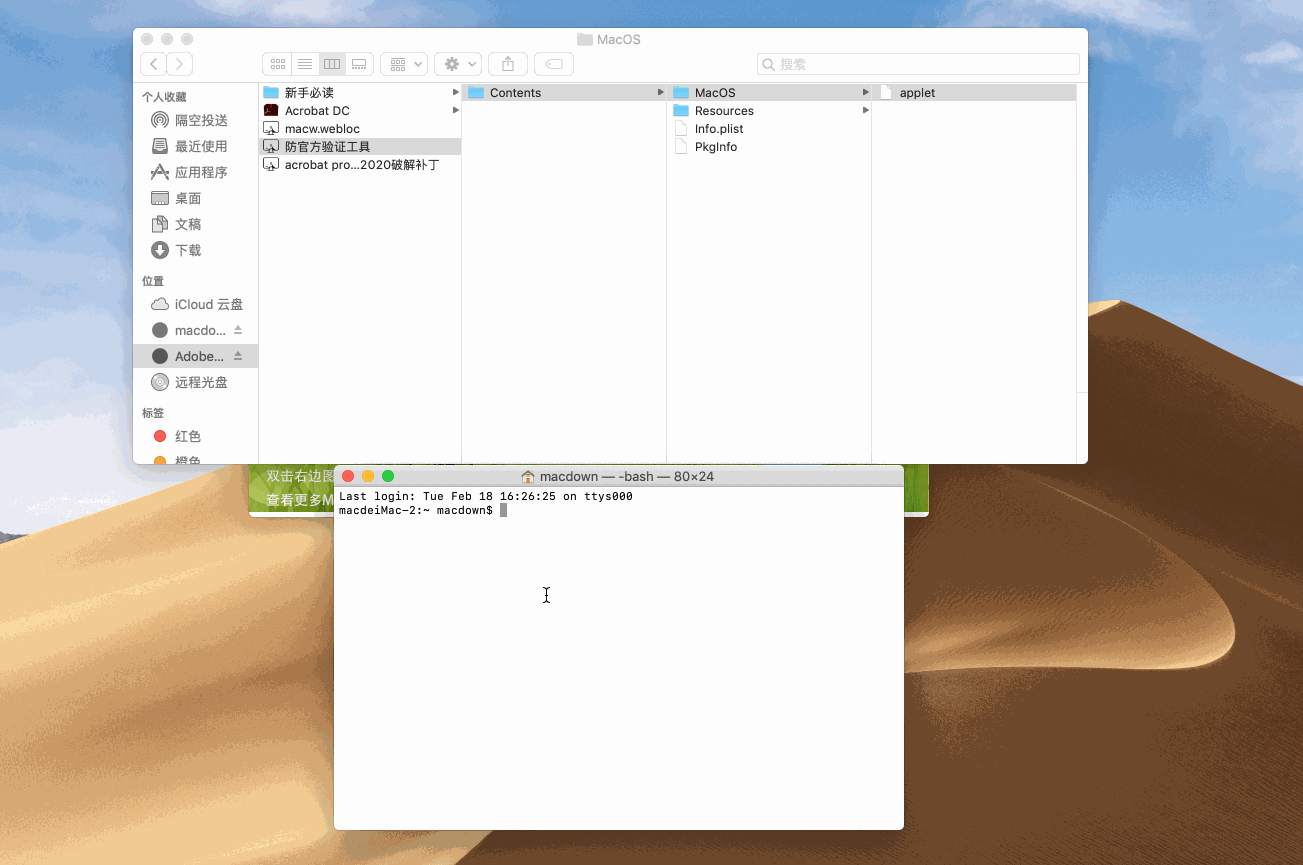This screenshot has width=1303, height=865.
Task: Select the Contents folder column entry
Action: point(517,92)
